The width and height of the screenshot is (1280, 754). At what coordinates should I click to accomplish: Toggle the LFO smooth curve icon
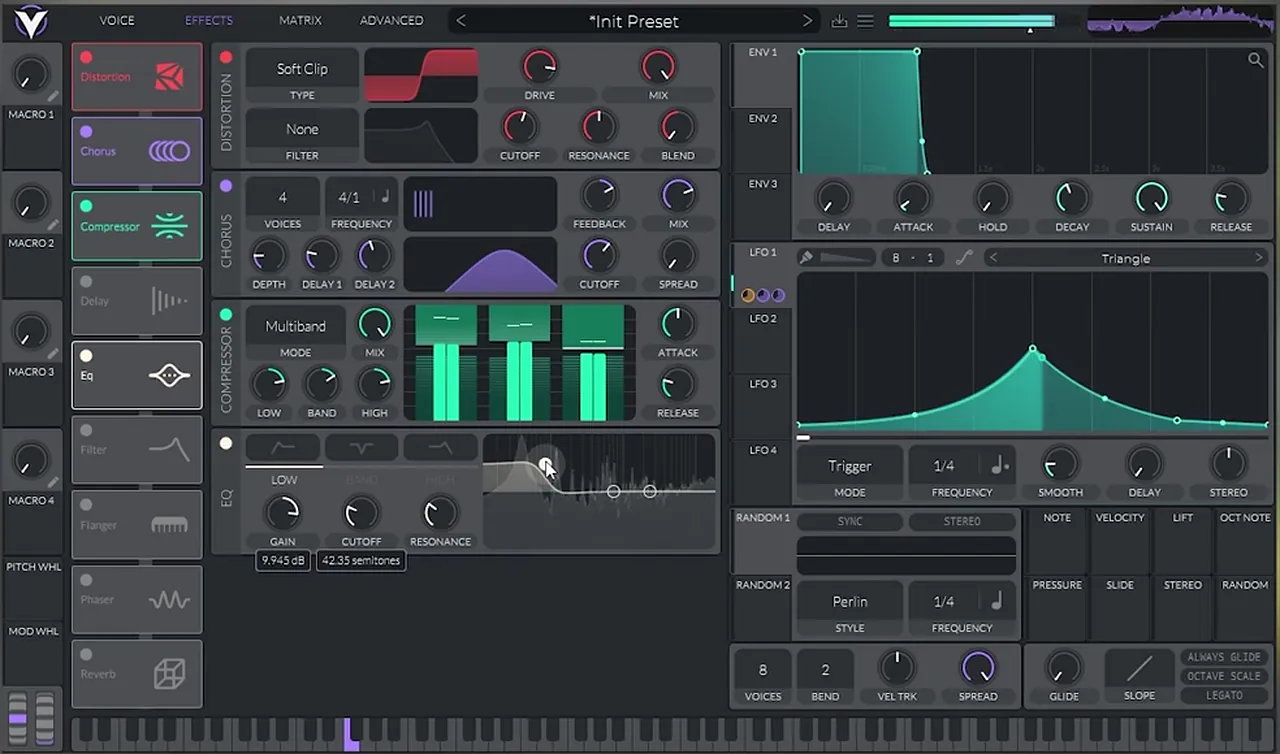[x=963, y=258]
